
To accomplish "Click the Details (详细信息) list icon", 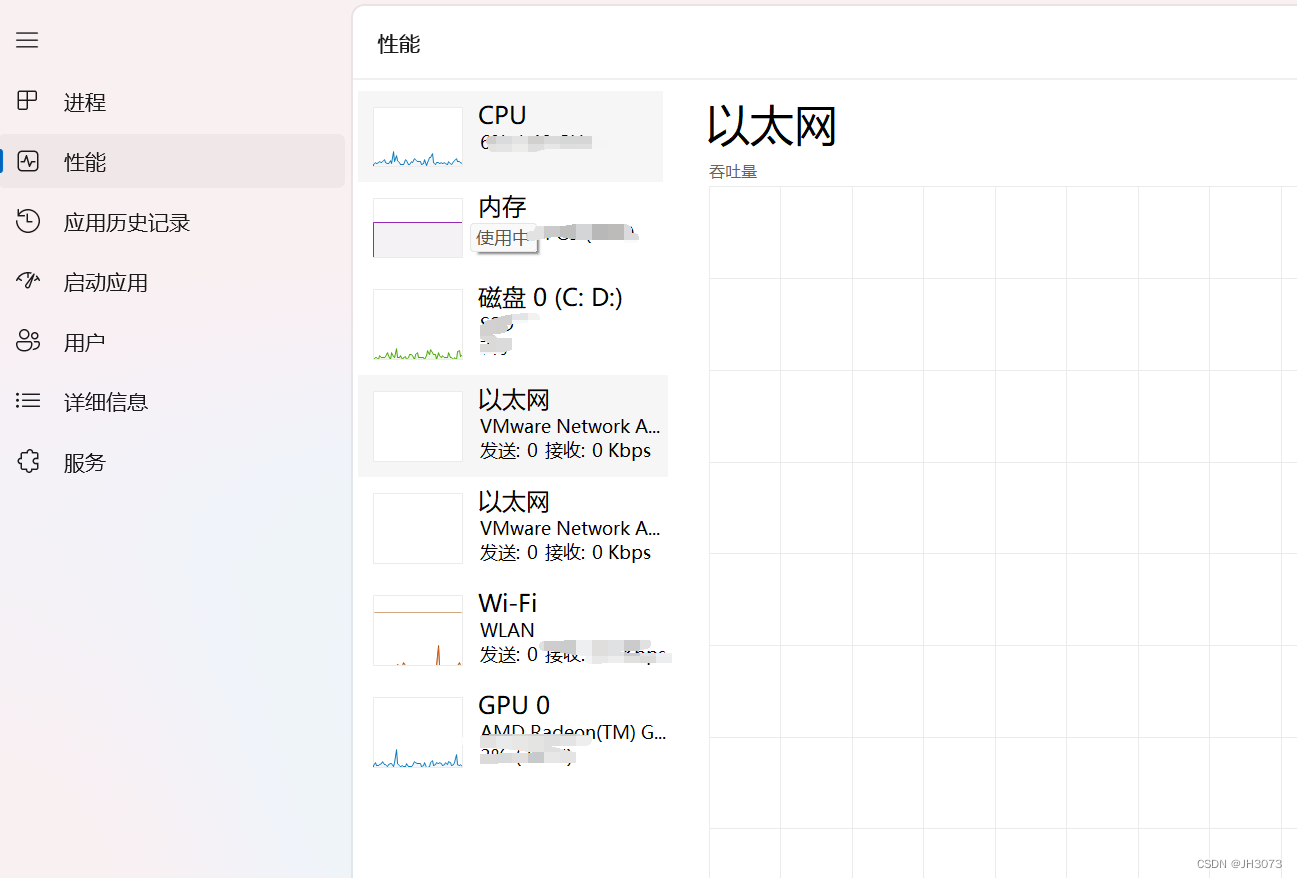I will click(28, 401).
